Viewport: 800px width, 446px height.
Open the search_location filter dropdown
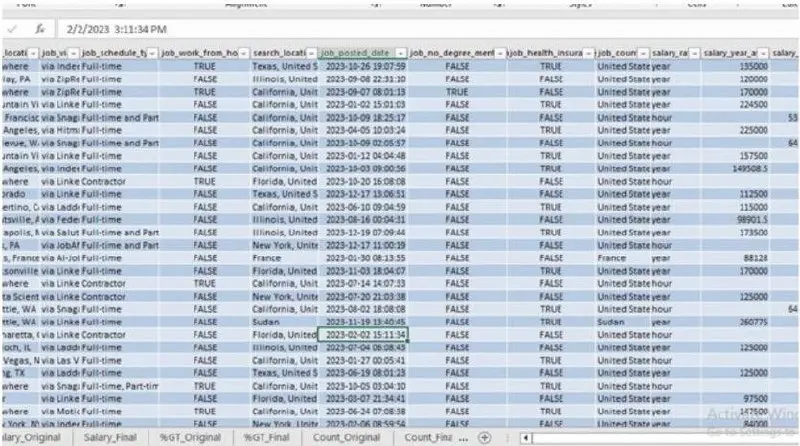(x=311, y=53)
